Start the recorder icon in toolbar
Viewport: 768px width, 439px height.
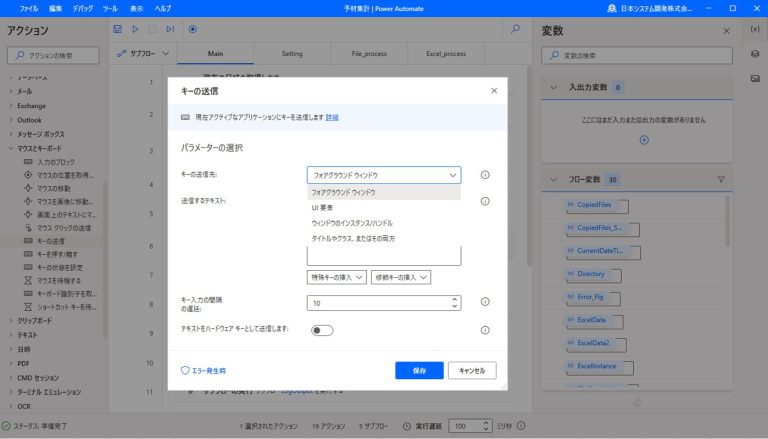(x=193, y=29)
